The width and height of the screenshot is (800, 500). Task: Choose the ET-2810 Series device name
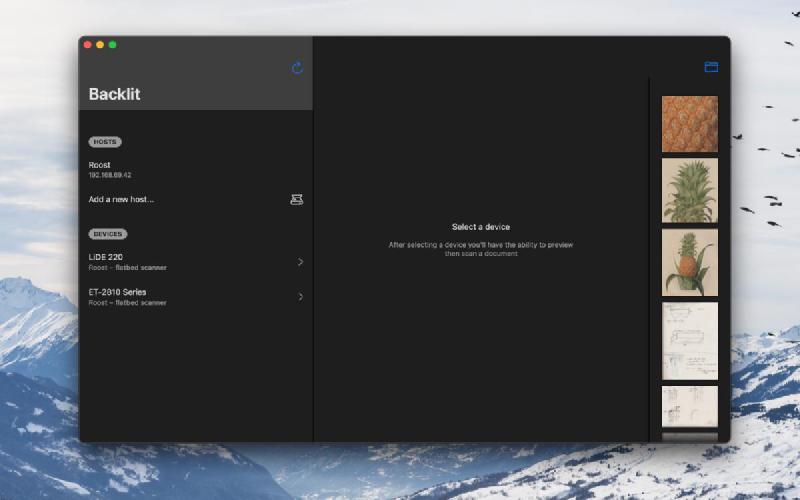[117, 292]
